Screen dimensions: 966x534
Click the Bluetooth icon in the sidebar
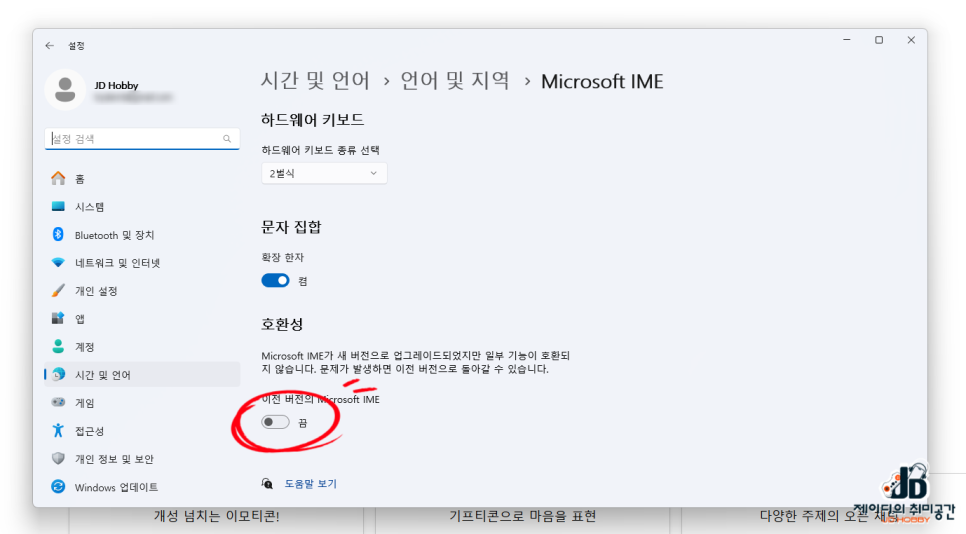coord(58,235)
